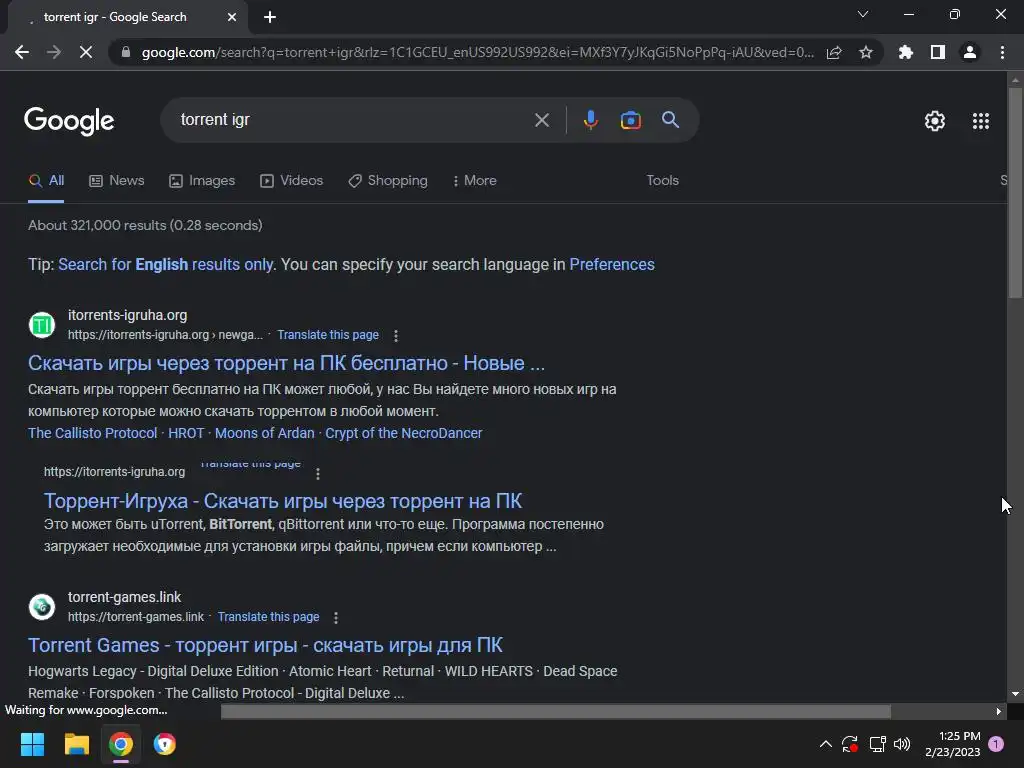Open File Explorer from taskbar
This screenshot has width=1024, height=768.
76,744
